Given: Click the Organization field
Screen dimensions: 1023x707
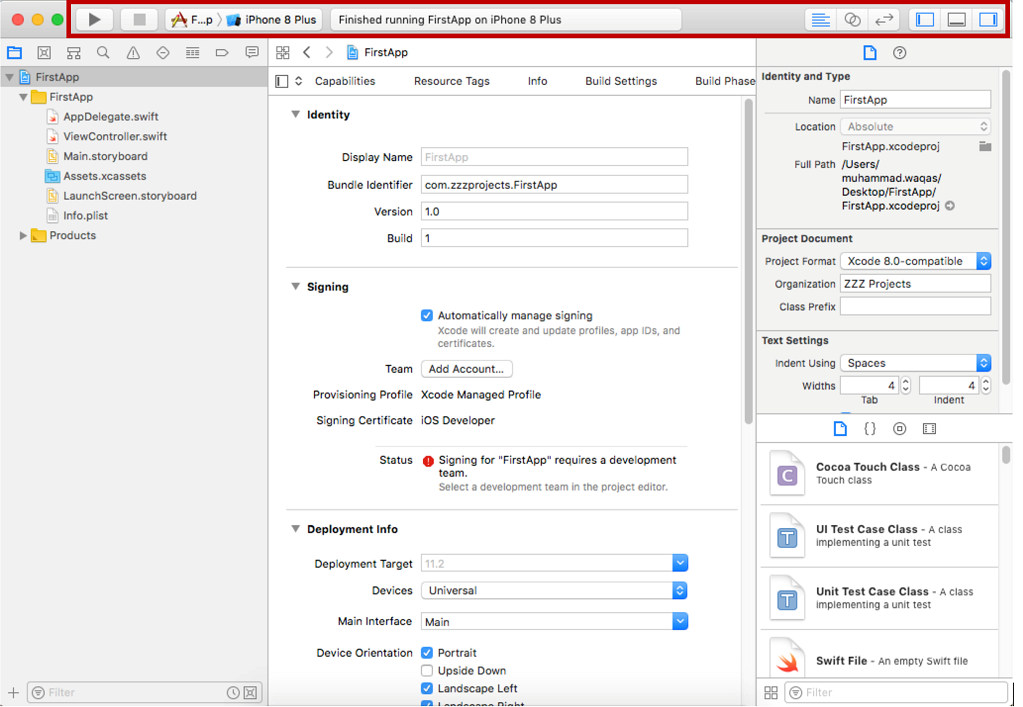Looking at the screenshot, I should 915,284.
